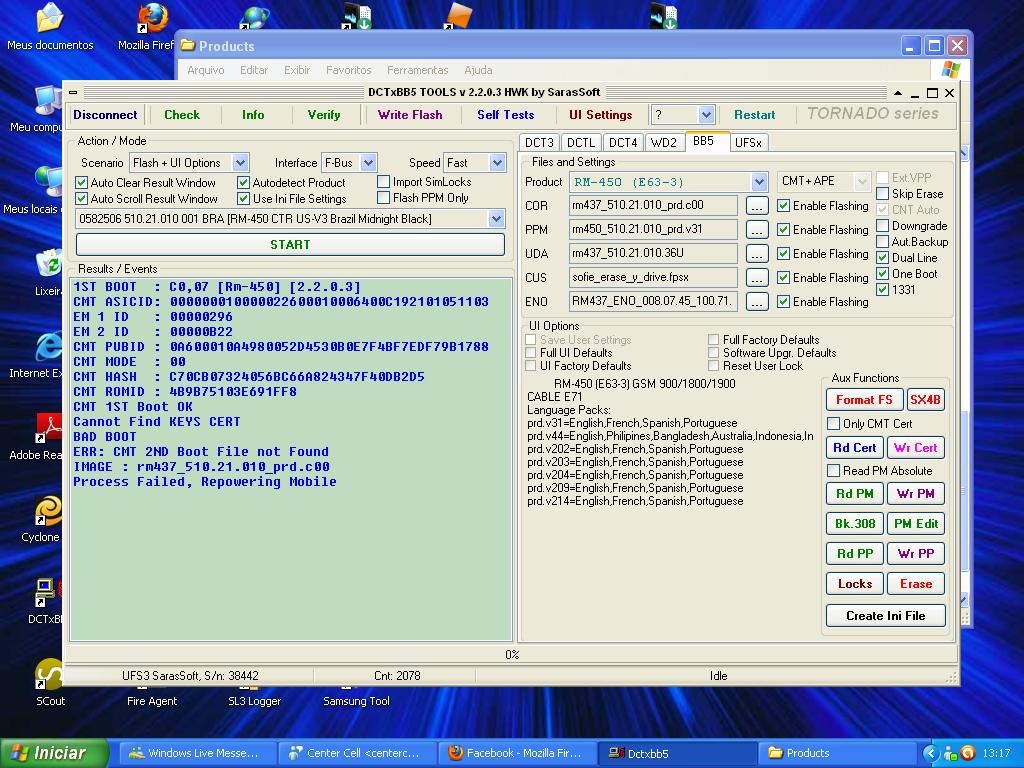Viewport: 1024px width, 768px height.
Task: Enable the Downgrade checkbox
Action: [882, 225]
